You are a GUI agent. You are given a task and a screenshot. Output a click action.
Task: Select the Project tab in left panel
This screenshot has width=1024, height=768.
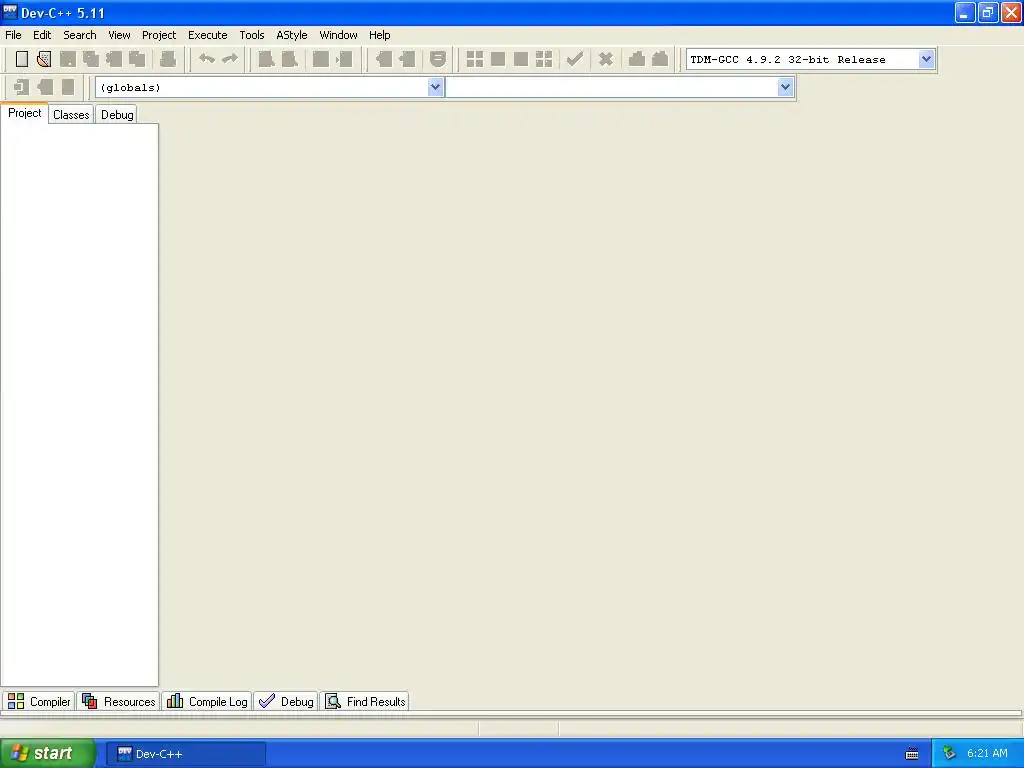[x=25, y=113]
